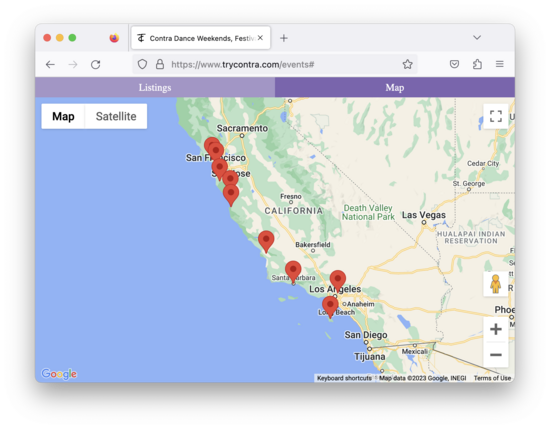
Task: Click the trycontra.com URL address field
Action: 275,65
